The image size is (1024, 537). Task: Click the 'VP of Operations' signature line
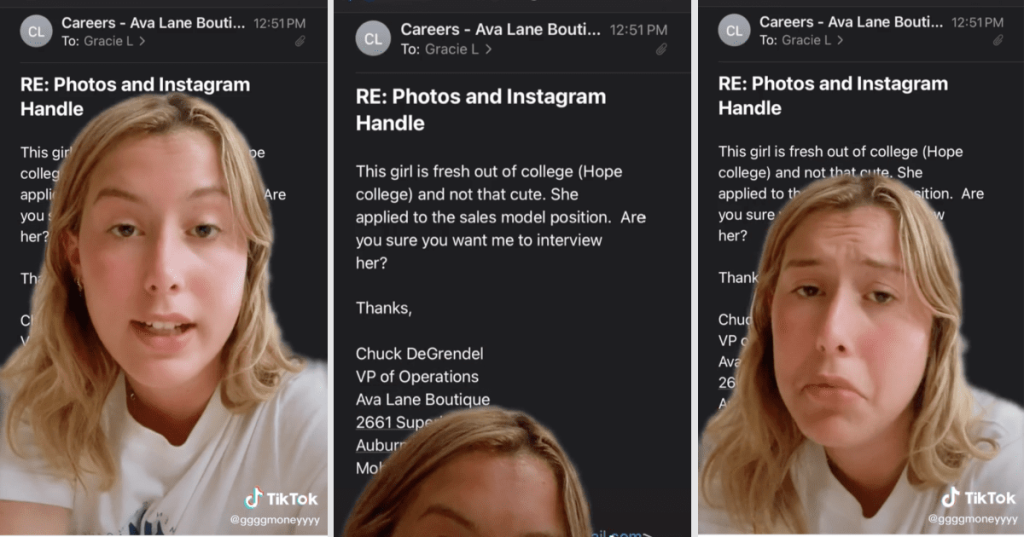click(417, 377)
